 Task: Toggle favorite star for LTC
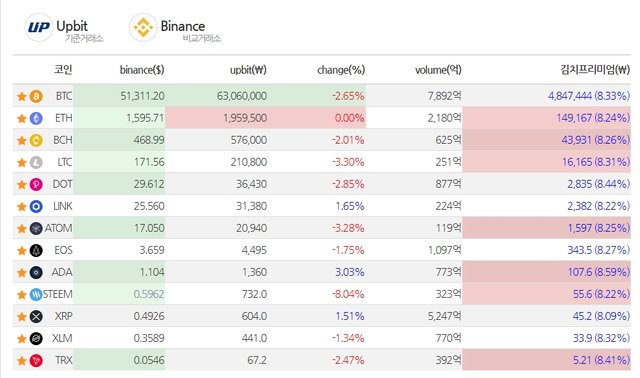(x=22, y=162)
